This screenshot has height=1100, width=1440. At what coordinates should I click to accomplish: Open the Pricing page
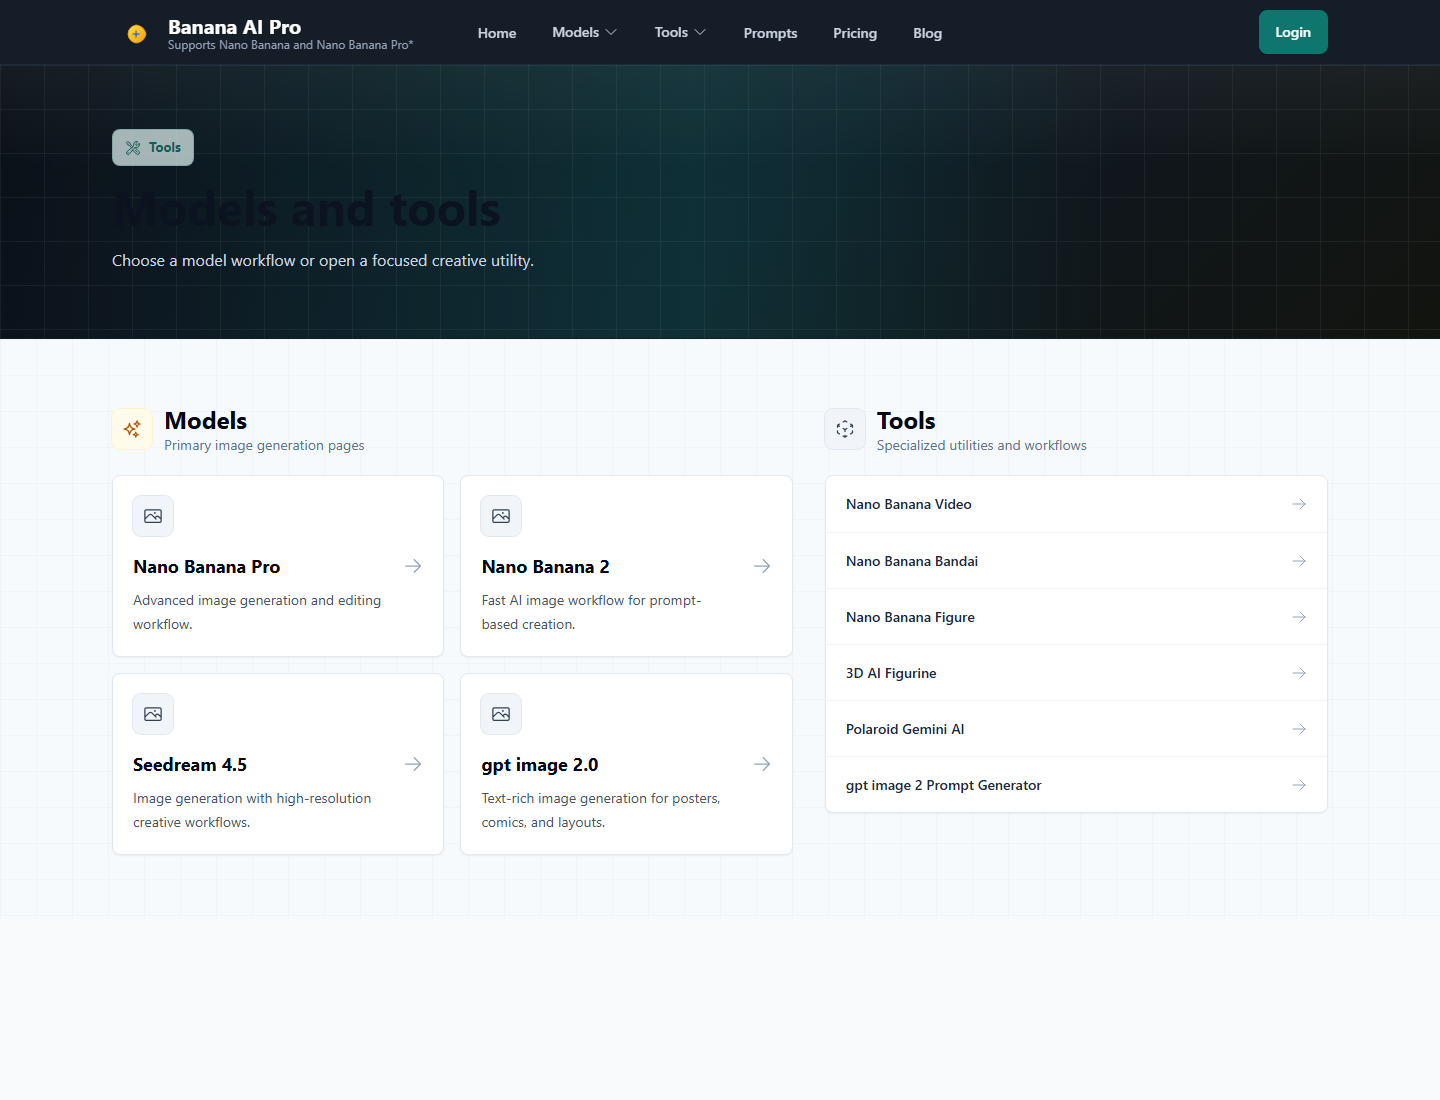click(855, 33)
